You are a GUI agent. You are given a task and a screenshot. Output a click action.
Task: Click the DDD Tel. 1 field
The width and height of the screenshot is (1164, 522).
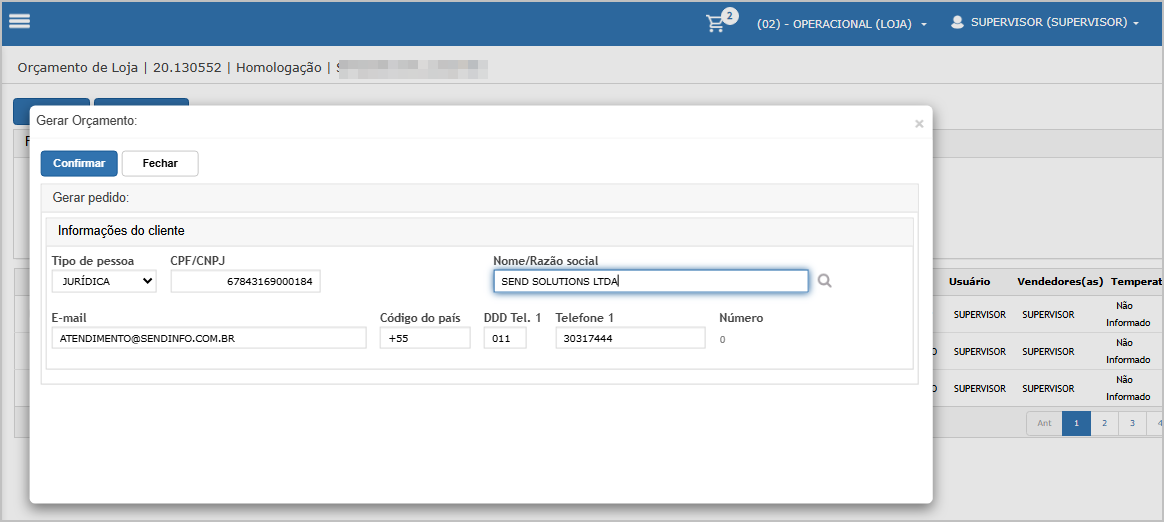(505, 338)
